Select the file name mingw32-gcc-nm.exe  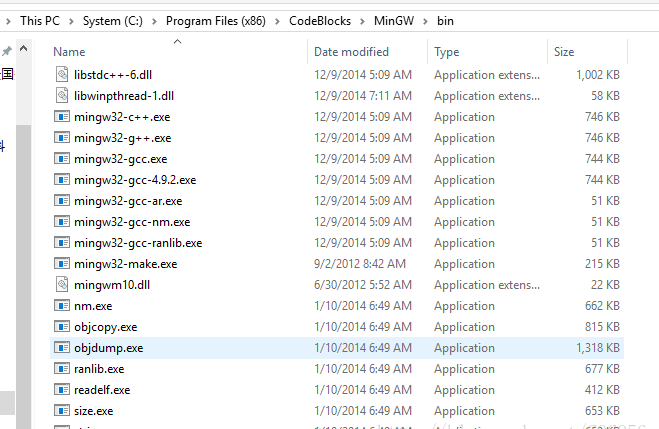pyautogui.click(x=132, y=222)
